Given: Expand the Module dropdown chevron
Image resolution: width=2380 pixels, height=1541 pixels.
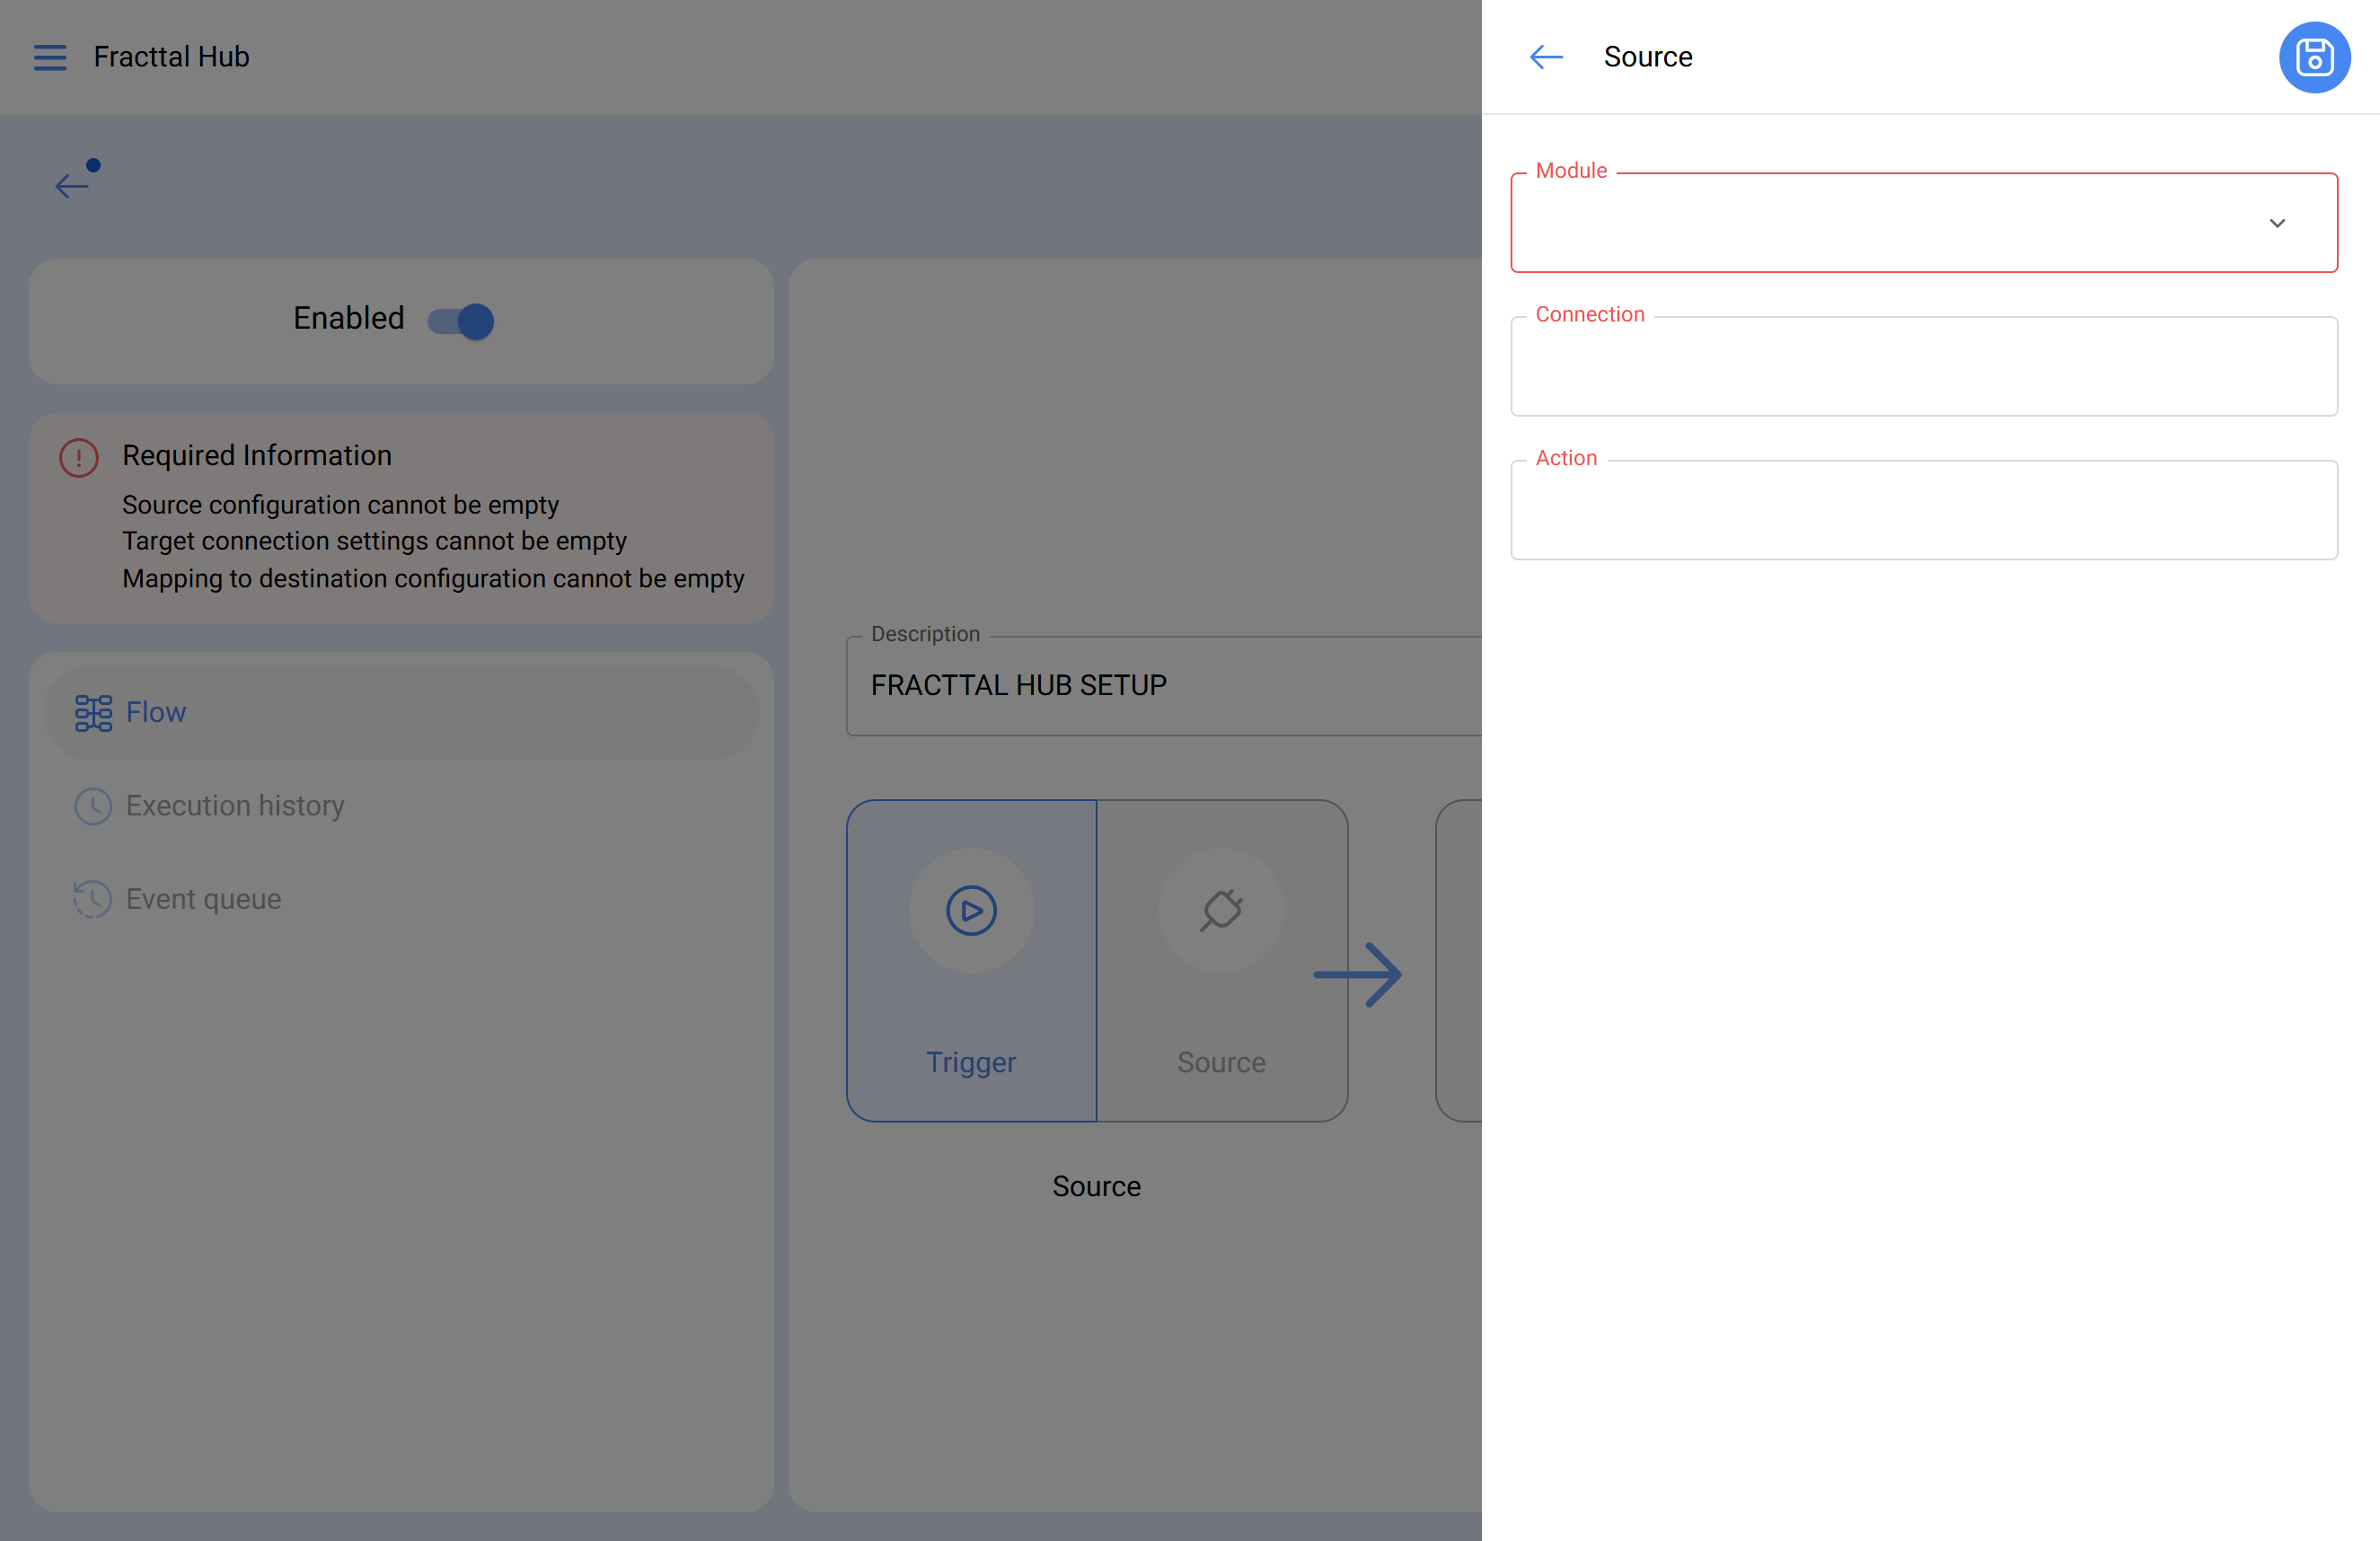Looking at the screenshot, I should (2276, 223).
